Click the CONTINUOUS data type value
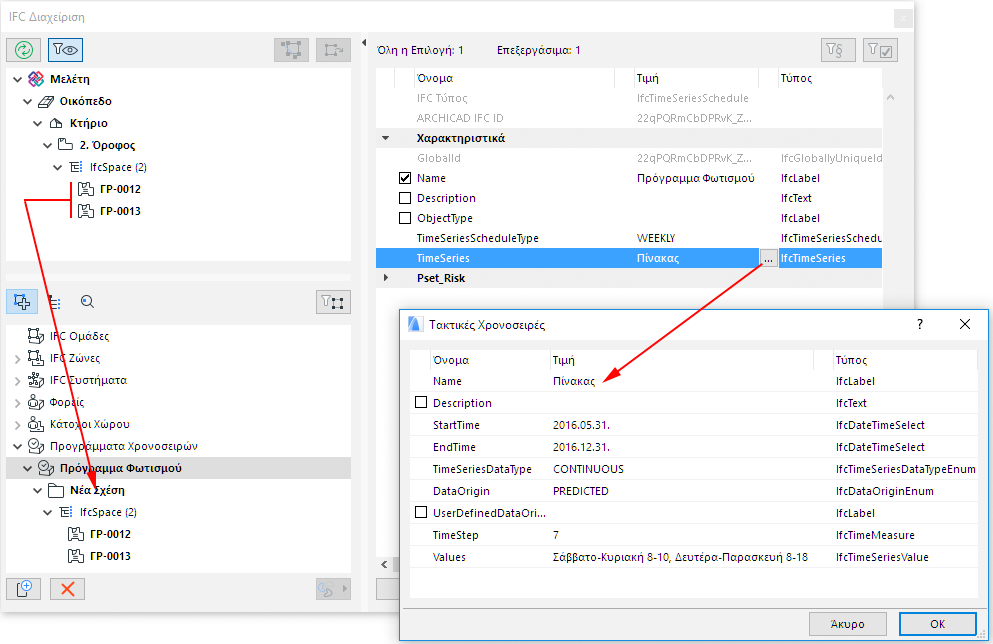This screenshot has height=644, width=993. [x=588, y=469]
